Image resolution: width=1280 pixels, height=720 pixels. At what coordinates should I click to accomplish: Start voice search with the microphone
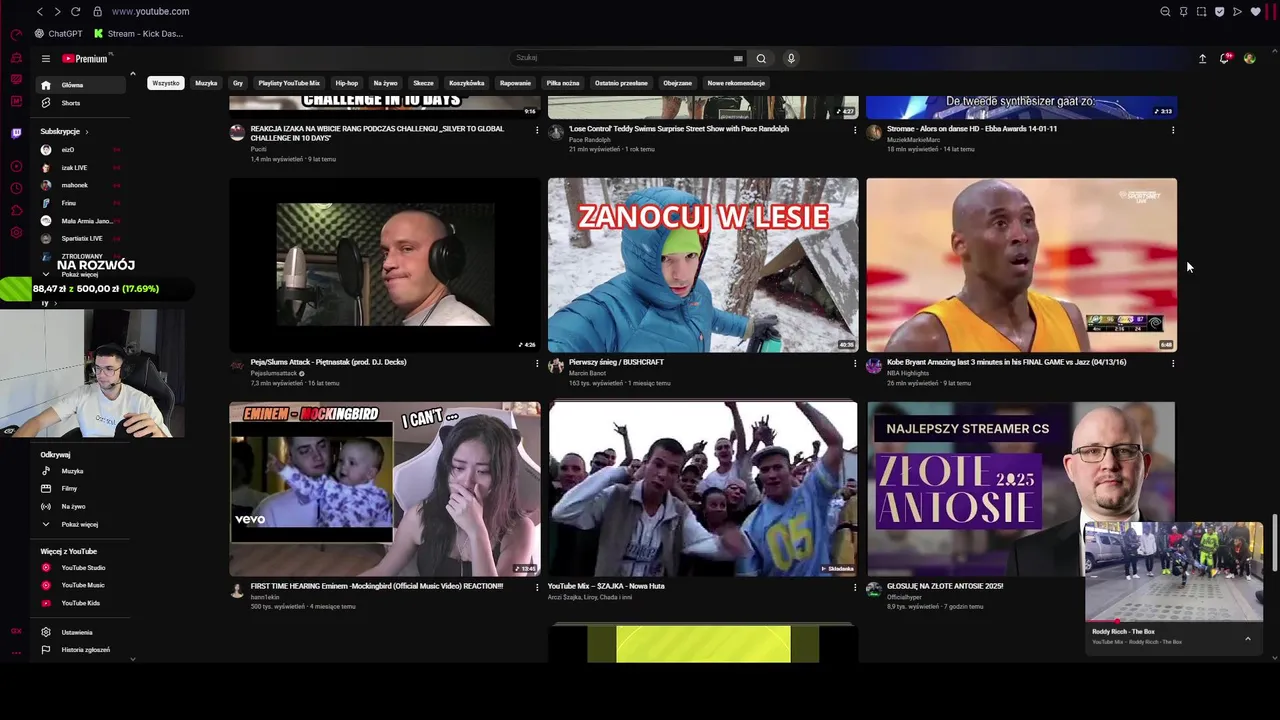click(791, 58)
